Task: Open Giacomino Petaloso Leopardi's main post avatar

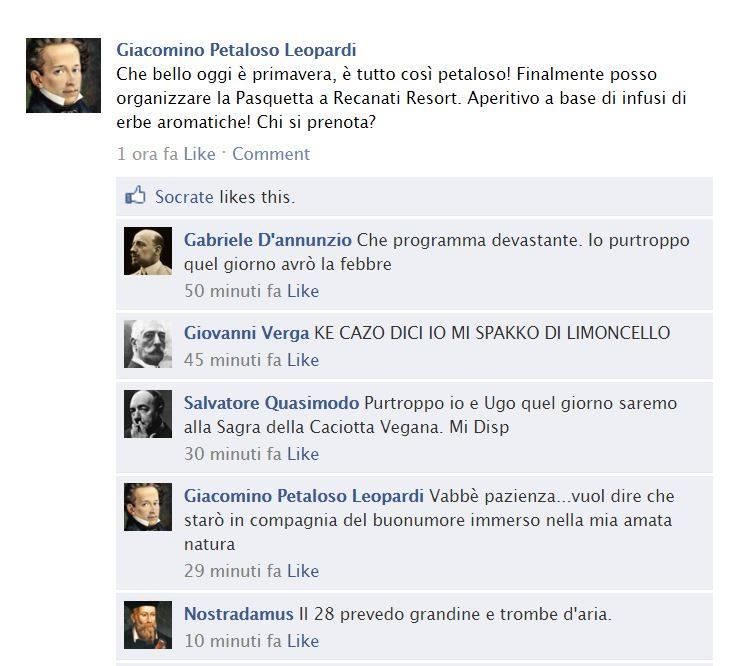Action: (x=63, y=76)
